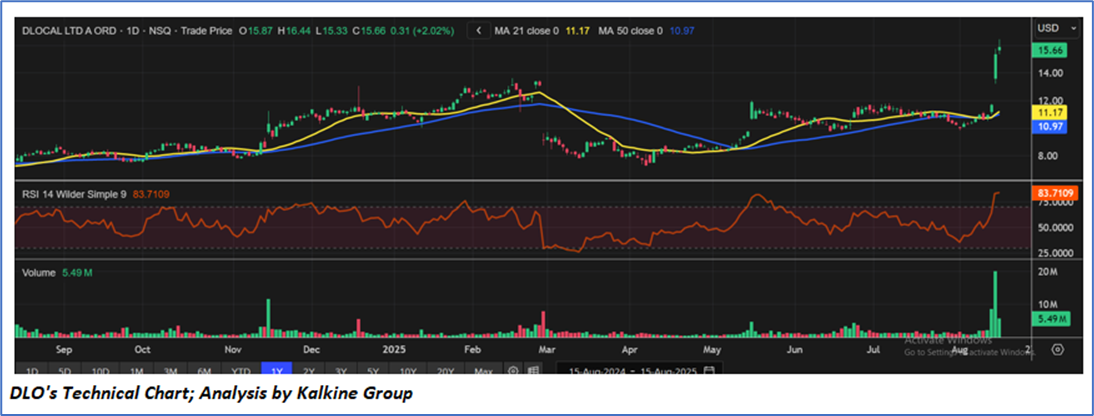The height and width of the screenshot is (416, 1094).
Task: Select the 5D time range
Action: [65, 370]
